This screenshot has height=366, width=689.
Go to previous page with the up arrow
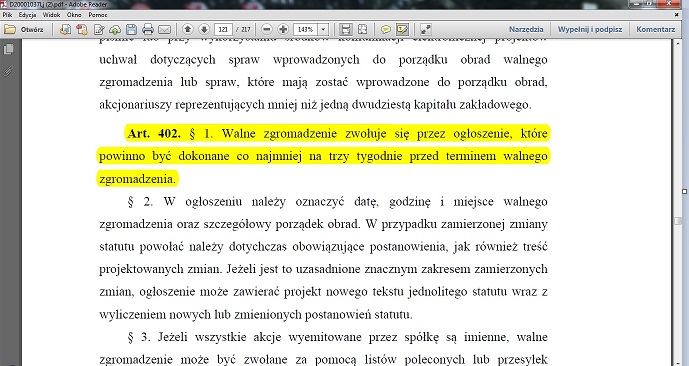[x=188, y=29]
